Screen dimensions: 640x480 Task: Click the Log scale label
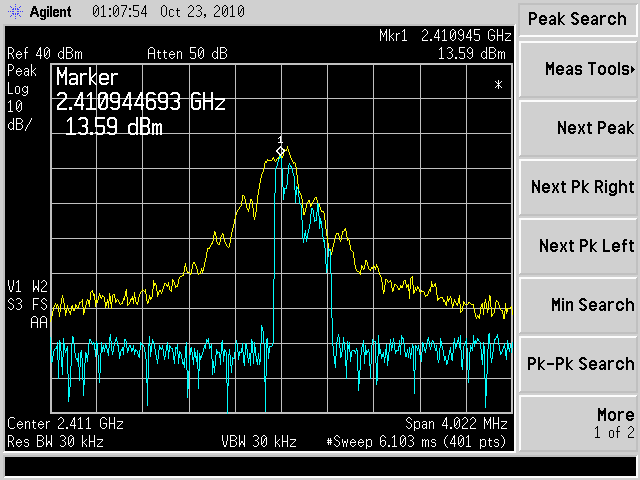(18, 89)
